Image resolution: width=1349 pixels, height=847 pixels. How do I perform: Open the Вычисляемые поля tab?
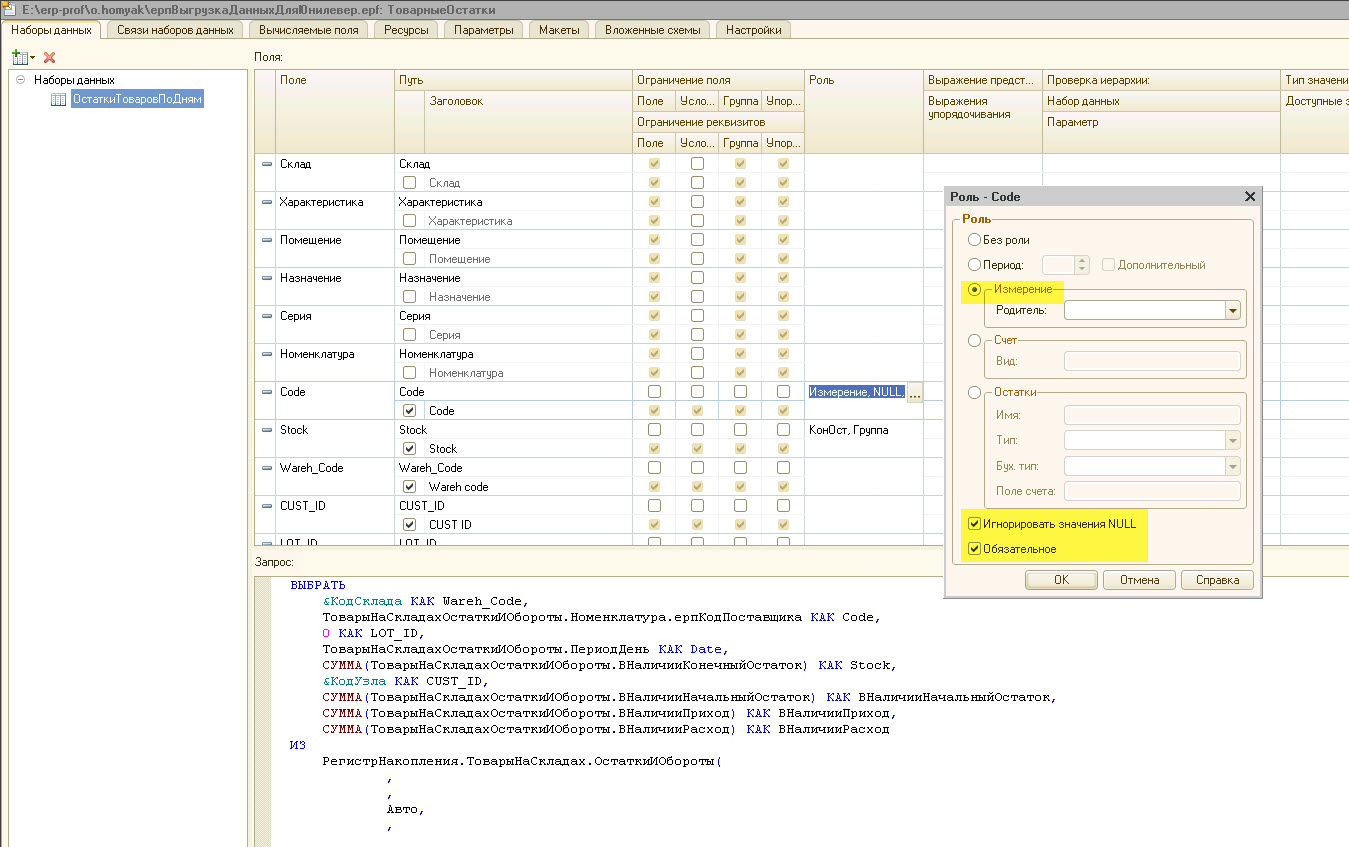(x=308, y=30)
